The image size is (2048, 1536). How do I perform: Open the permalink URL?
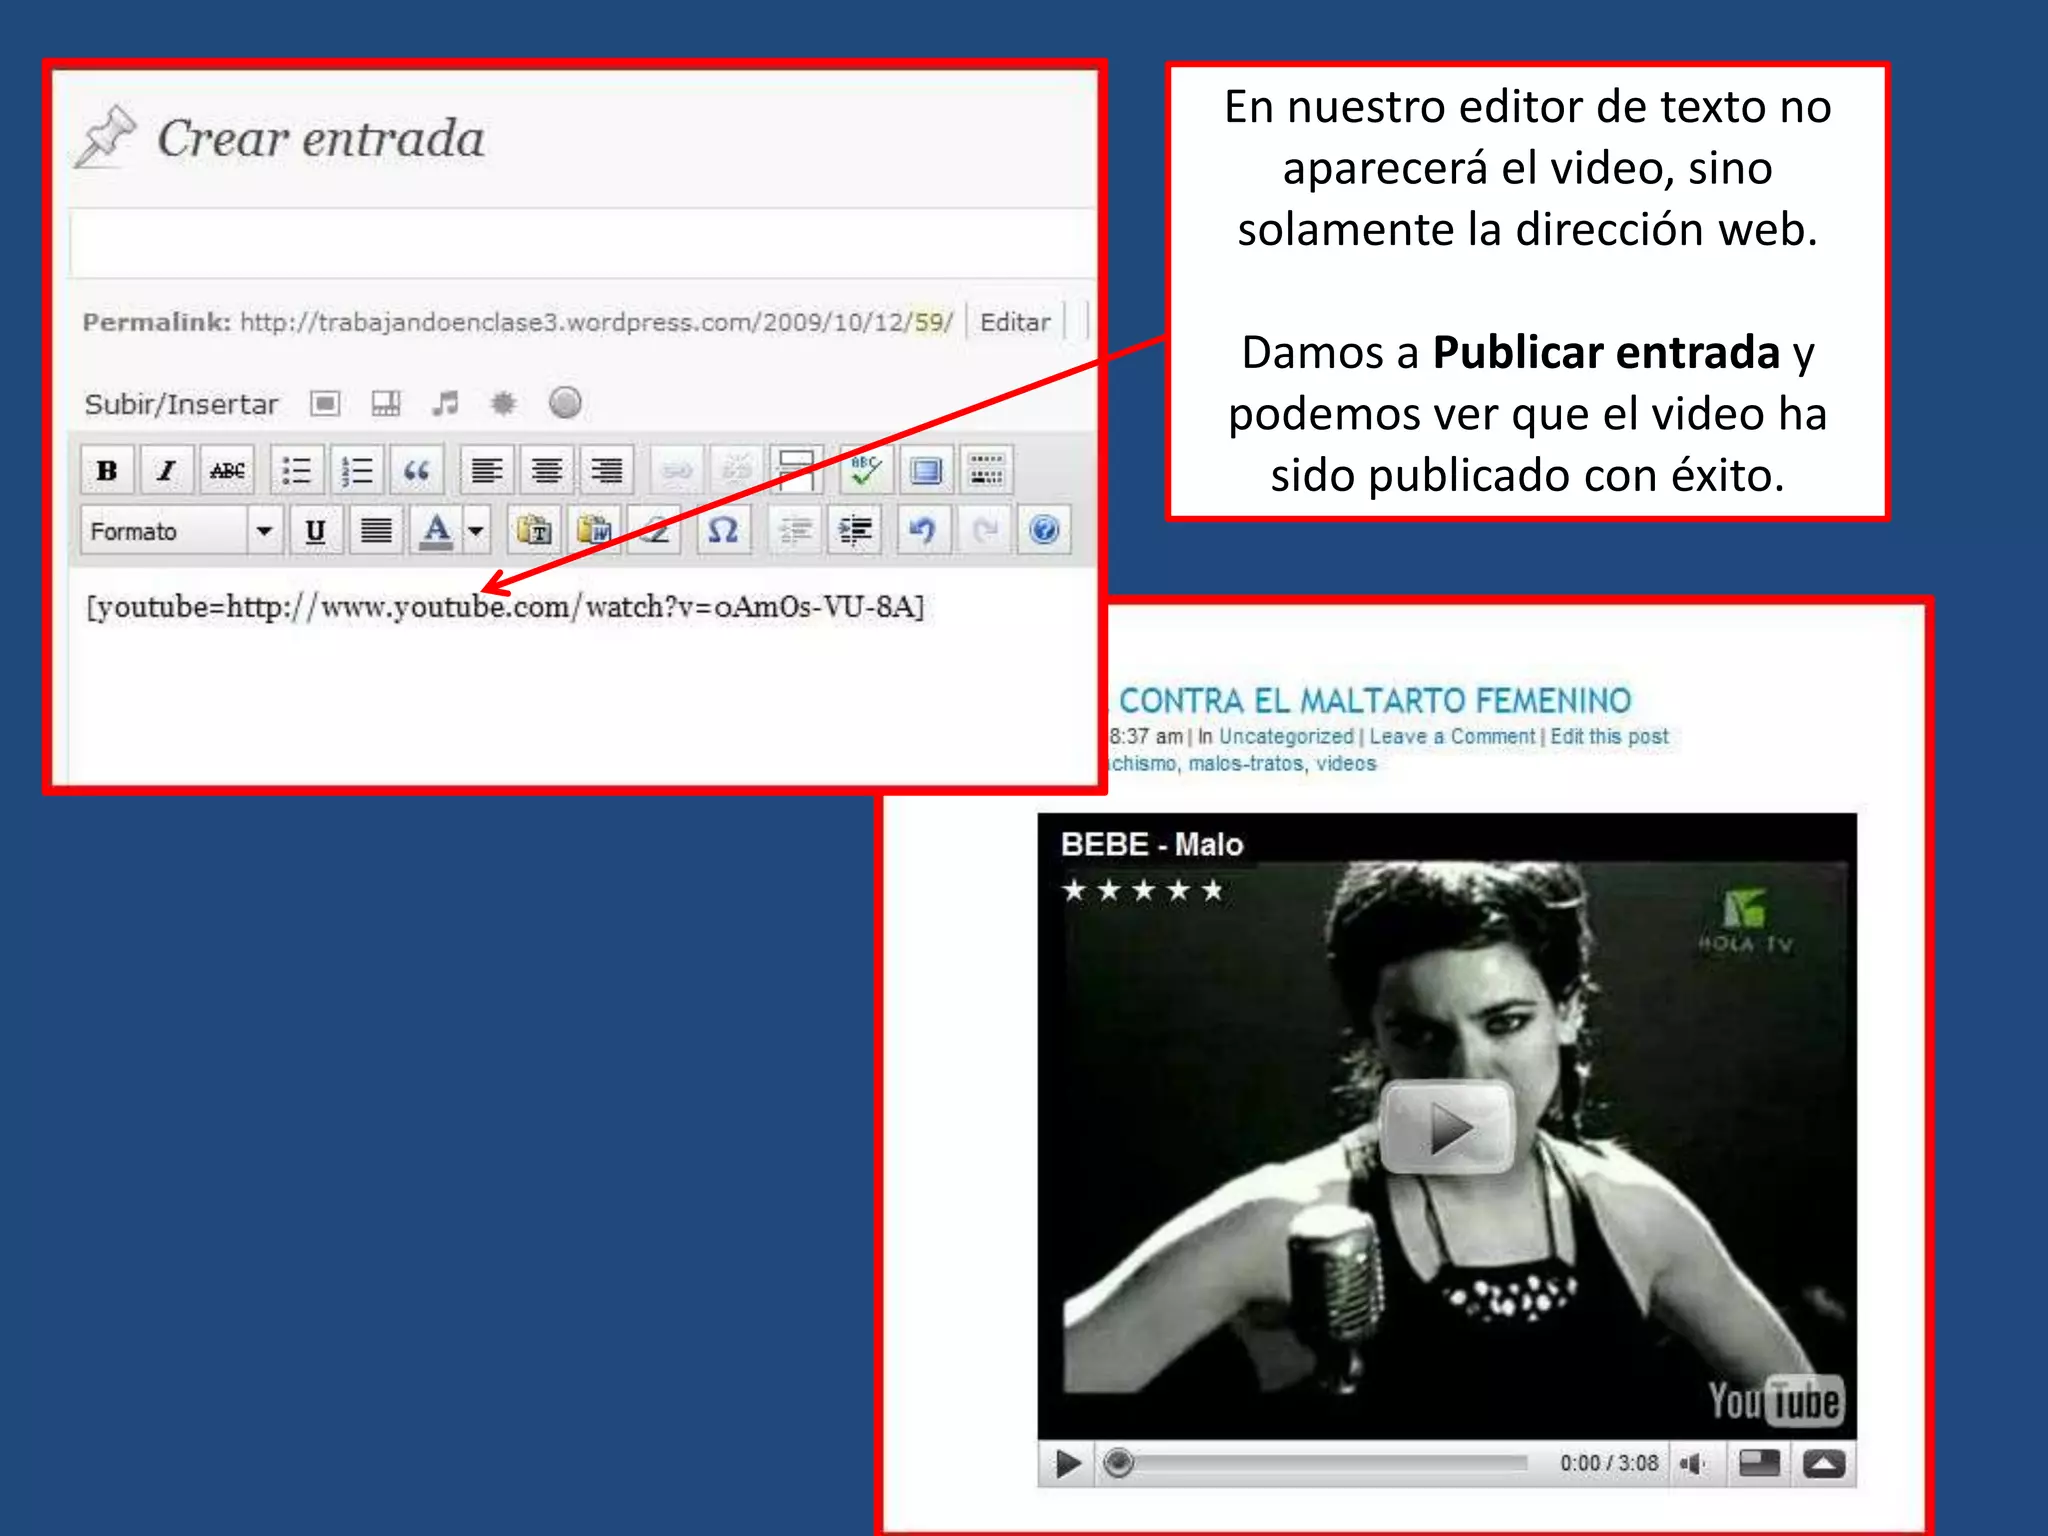pos(597,322)
